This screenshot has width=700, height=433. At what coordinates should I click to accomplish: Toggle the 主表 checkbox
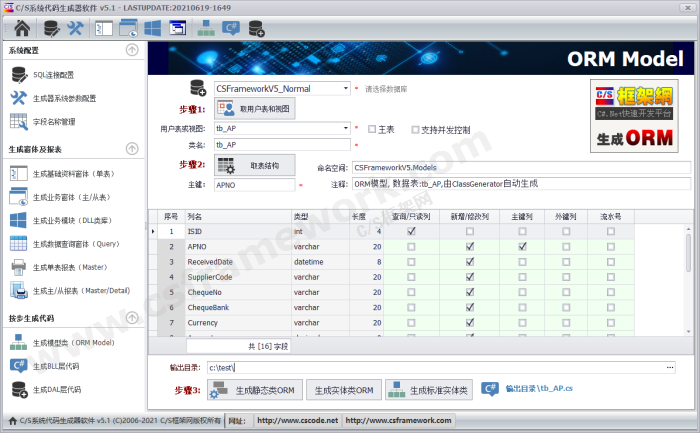coord(372,129)
